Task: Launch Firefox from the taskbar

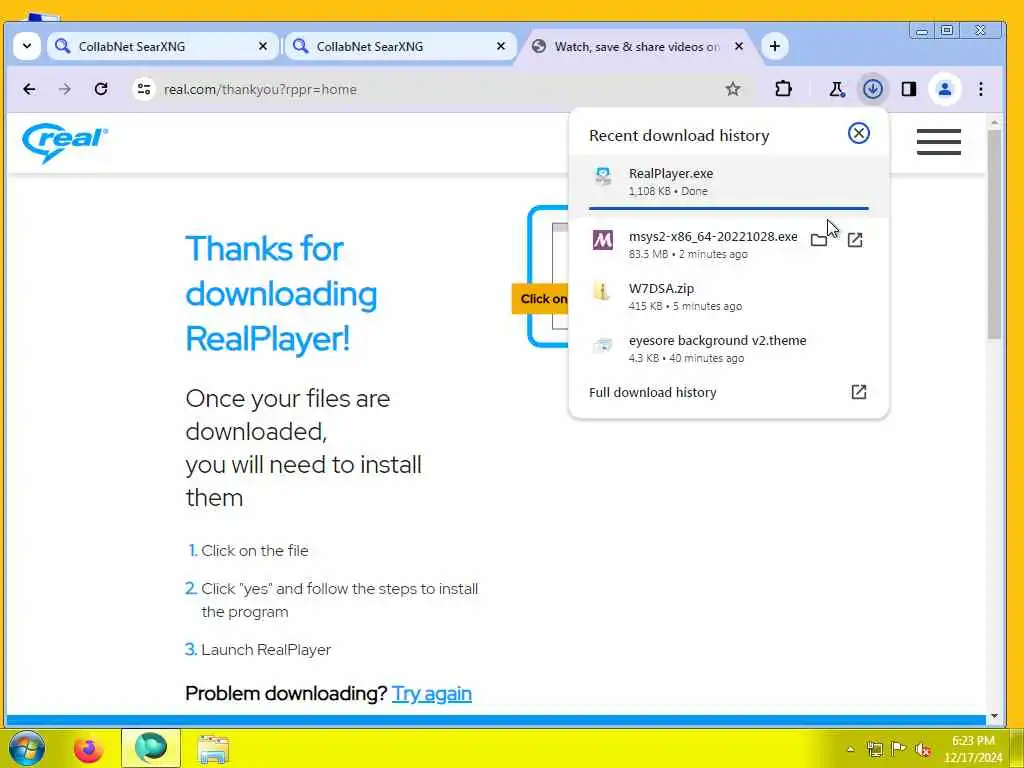Action: point(88,749)
